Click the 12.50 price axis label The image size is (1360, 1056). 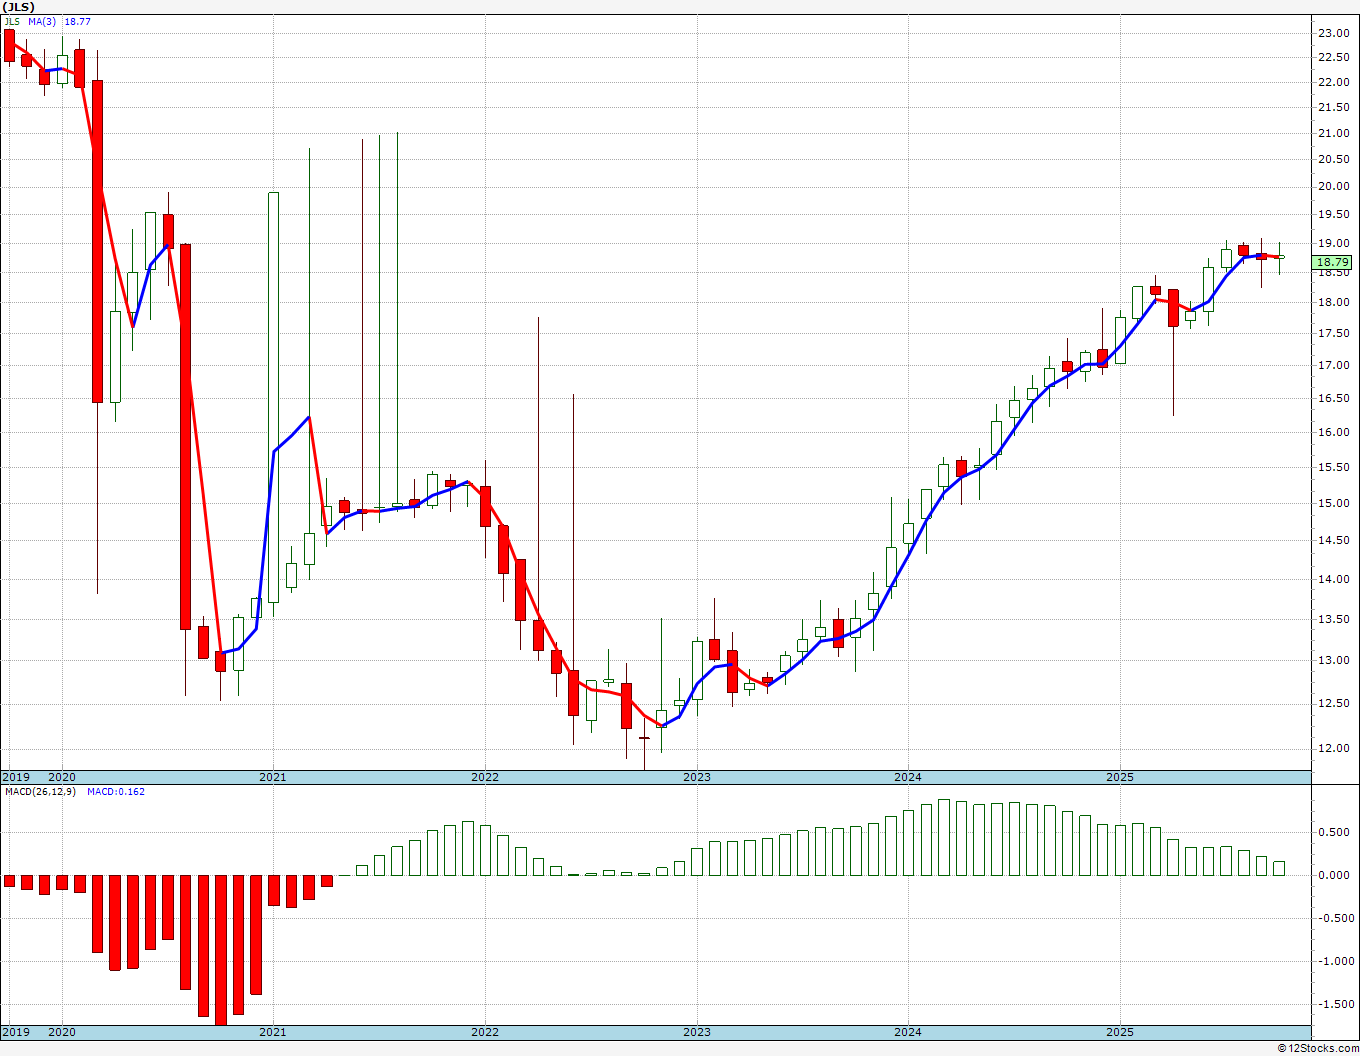(x=1334, y=704)
